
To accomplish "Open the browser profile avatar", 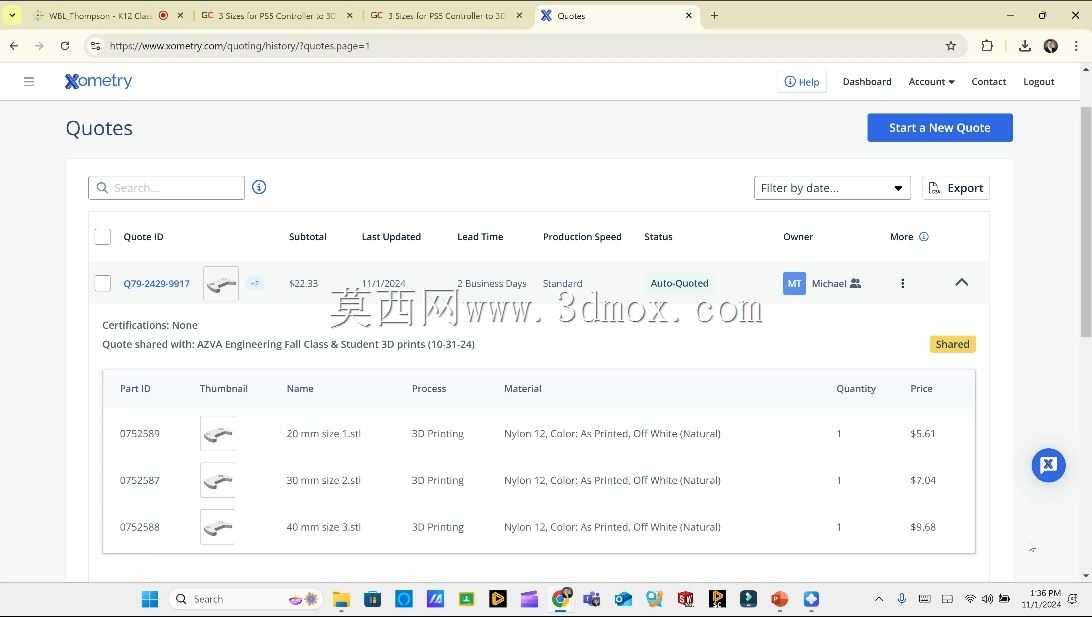I will 1051,46.
